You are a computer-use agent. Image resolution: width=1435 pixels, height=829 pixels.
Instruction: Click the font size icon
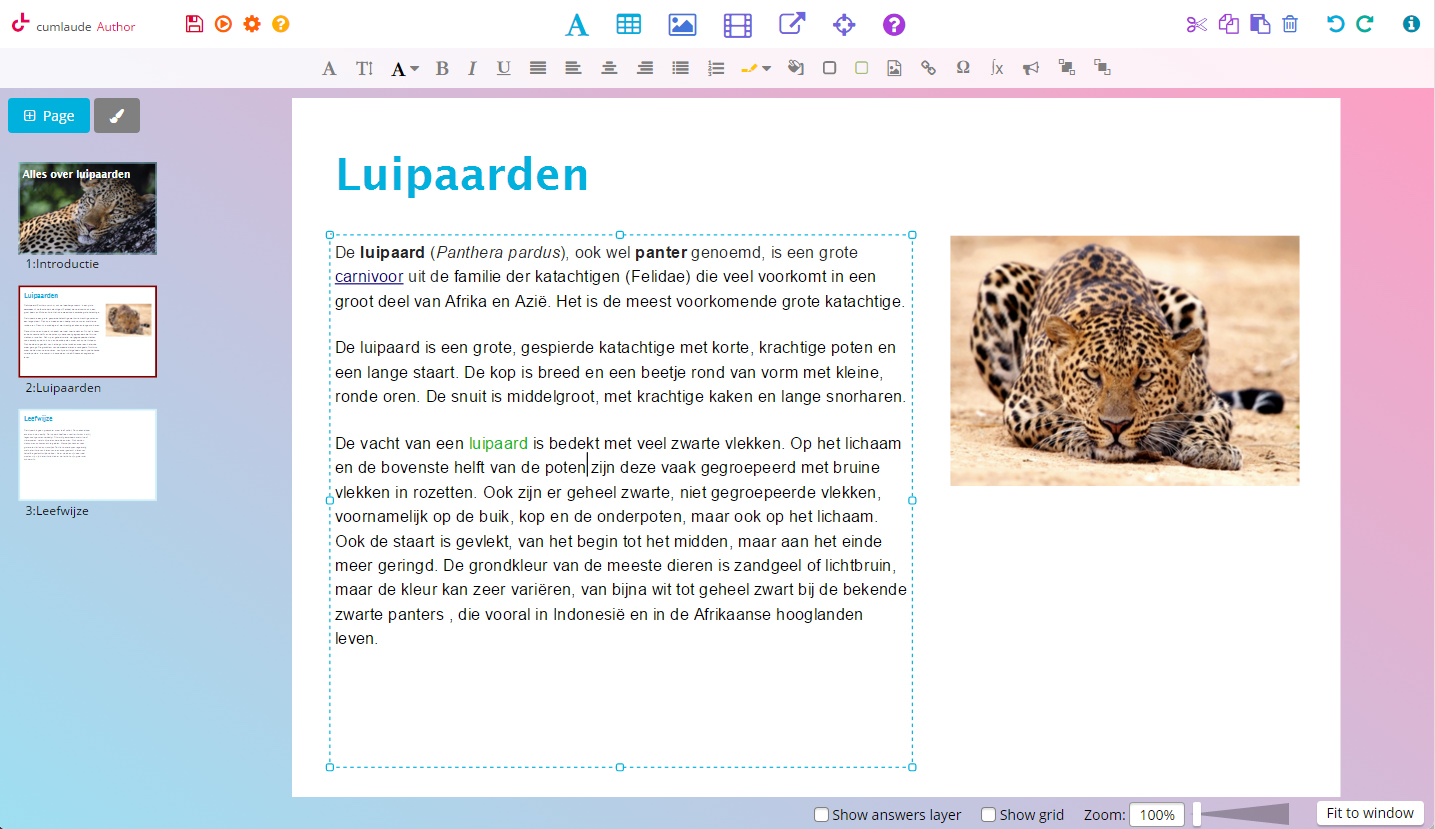pos(365,68)
